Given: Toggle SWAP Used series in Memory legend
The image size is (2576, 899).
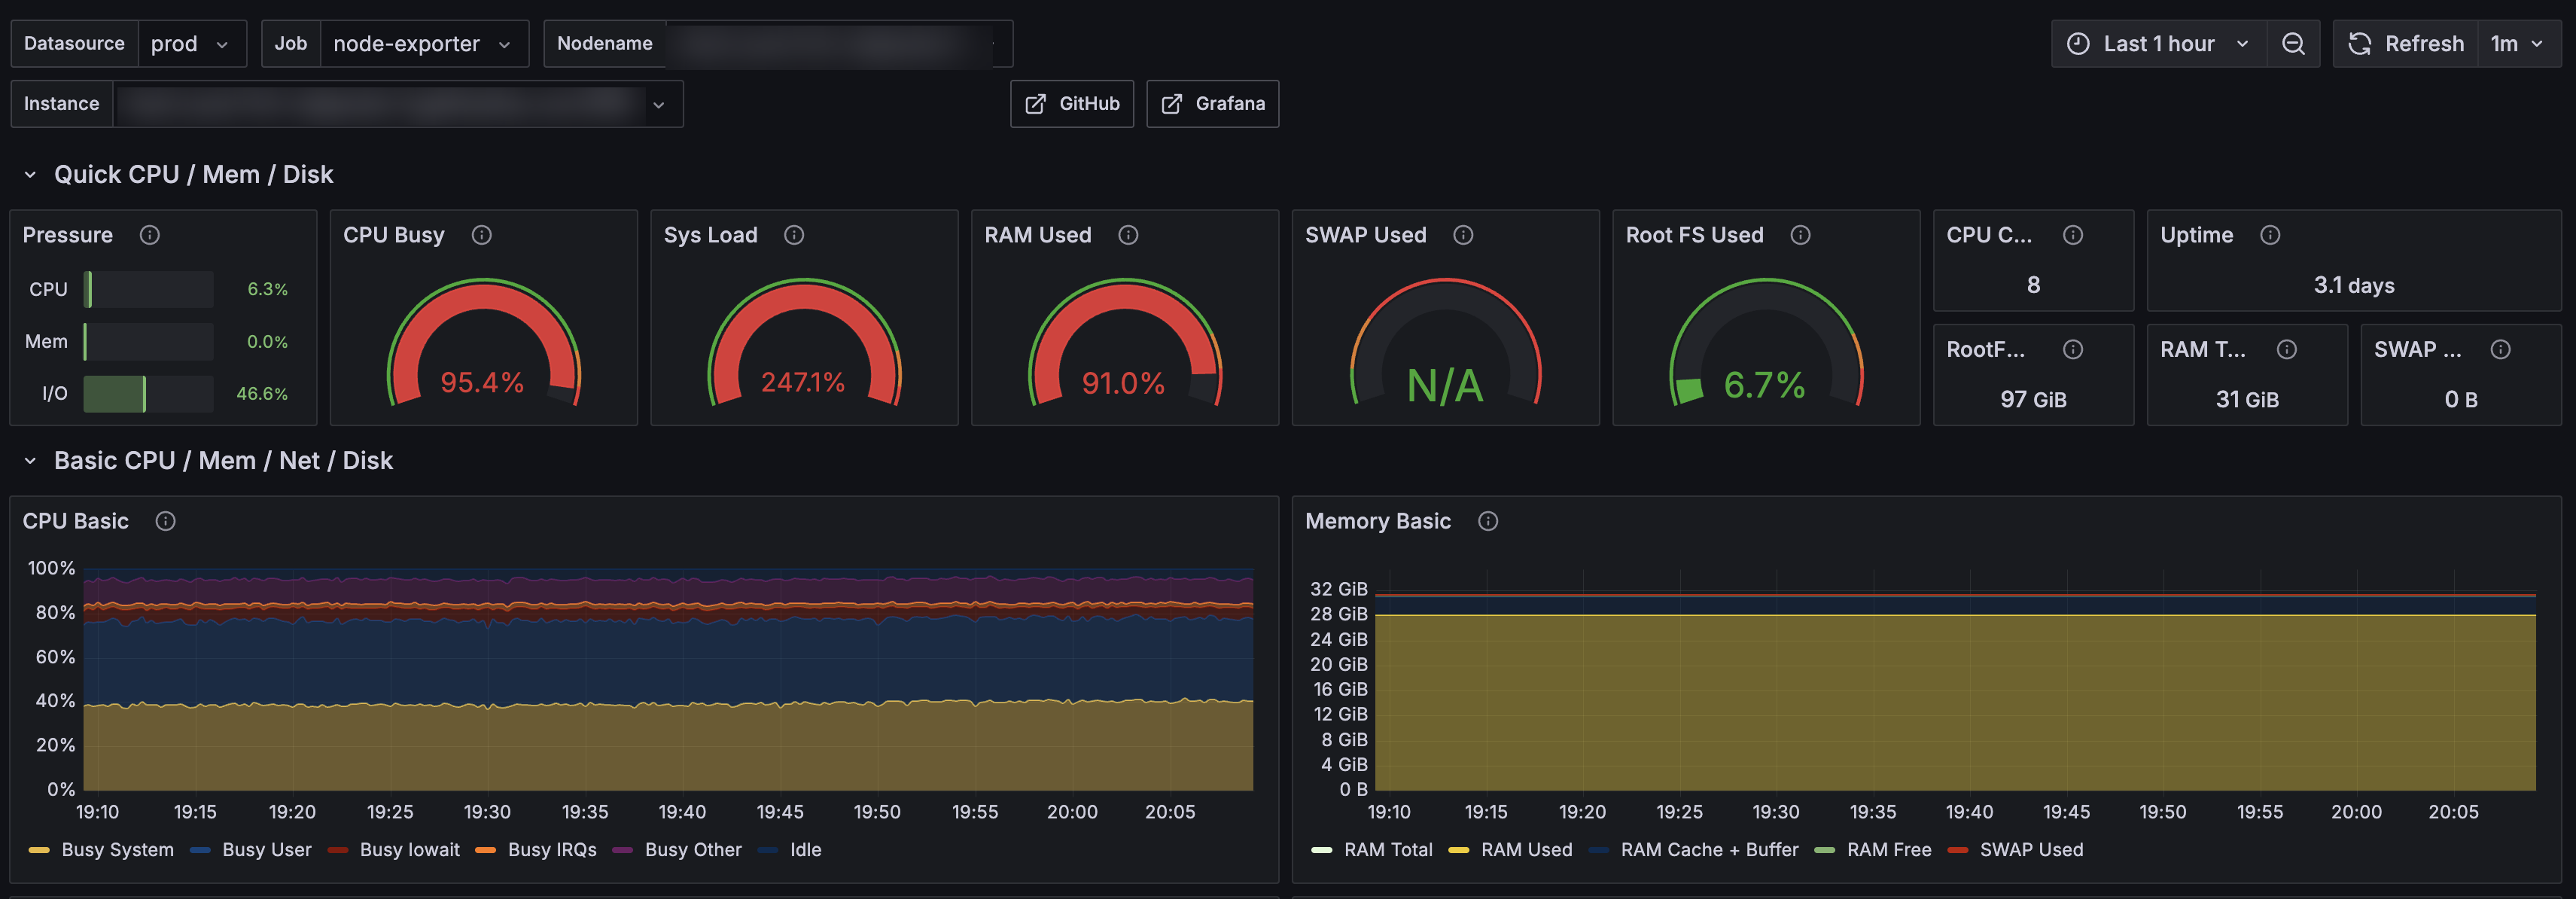Looking at the screenshot, I should pos(2031,850).
